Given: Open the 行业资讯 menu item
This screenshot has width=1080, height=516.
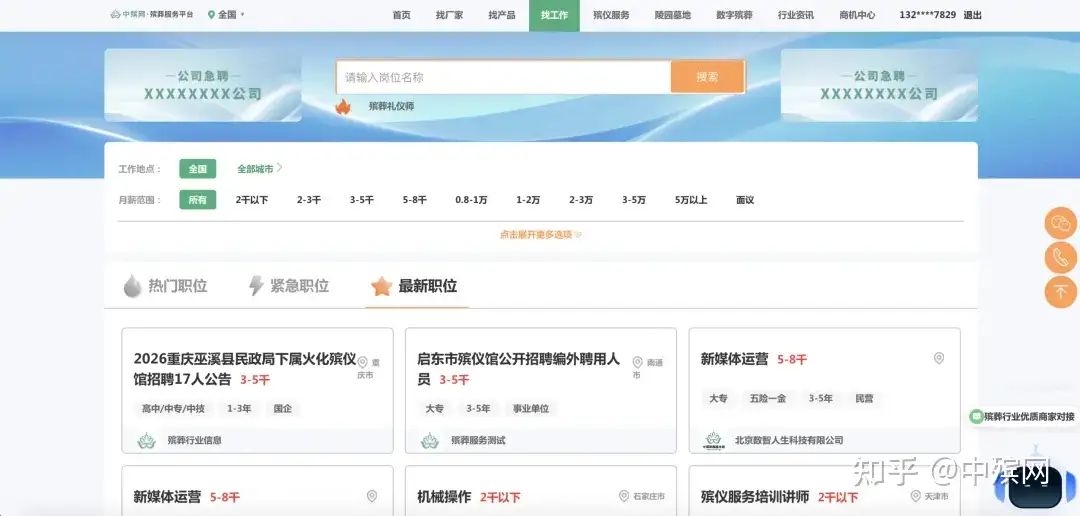Looking at the screenshot, I should click(x=796, y=15).
